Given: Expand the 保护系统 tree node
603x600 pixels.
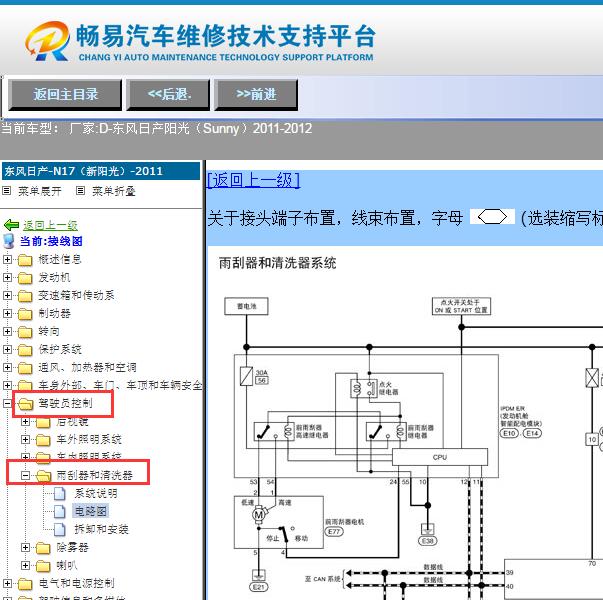Looking at the screenshot, I should click(x=7, y=350).
